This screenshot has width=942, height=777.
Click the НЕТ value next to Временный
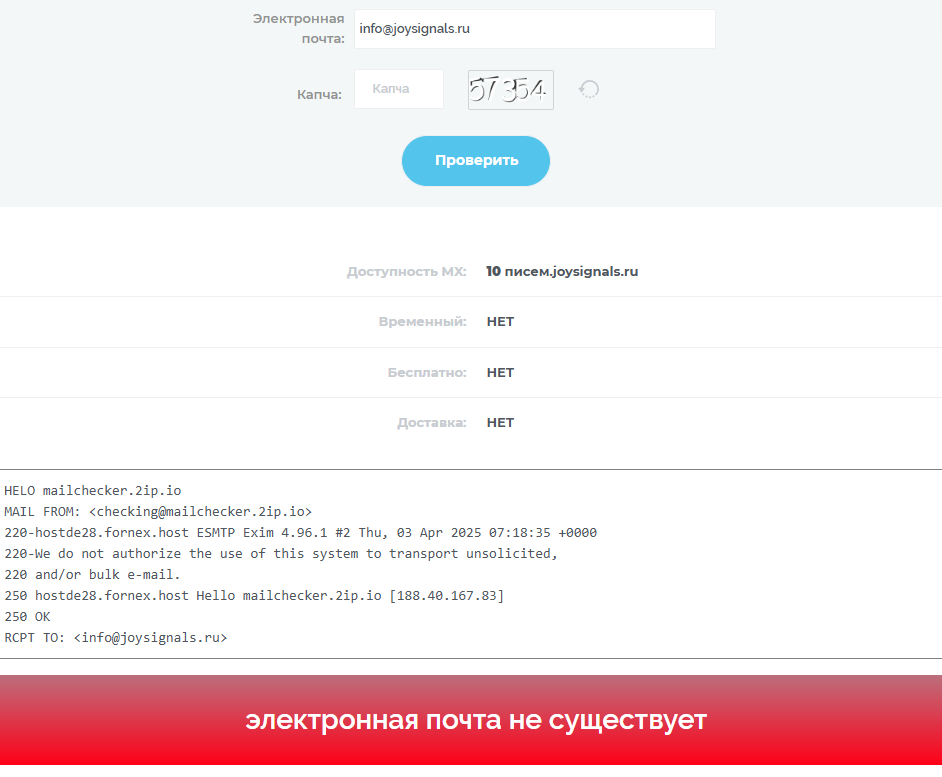coord(500,321)
